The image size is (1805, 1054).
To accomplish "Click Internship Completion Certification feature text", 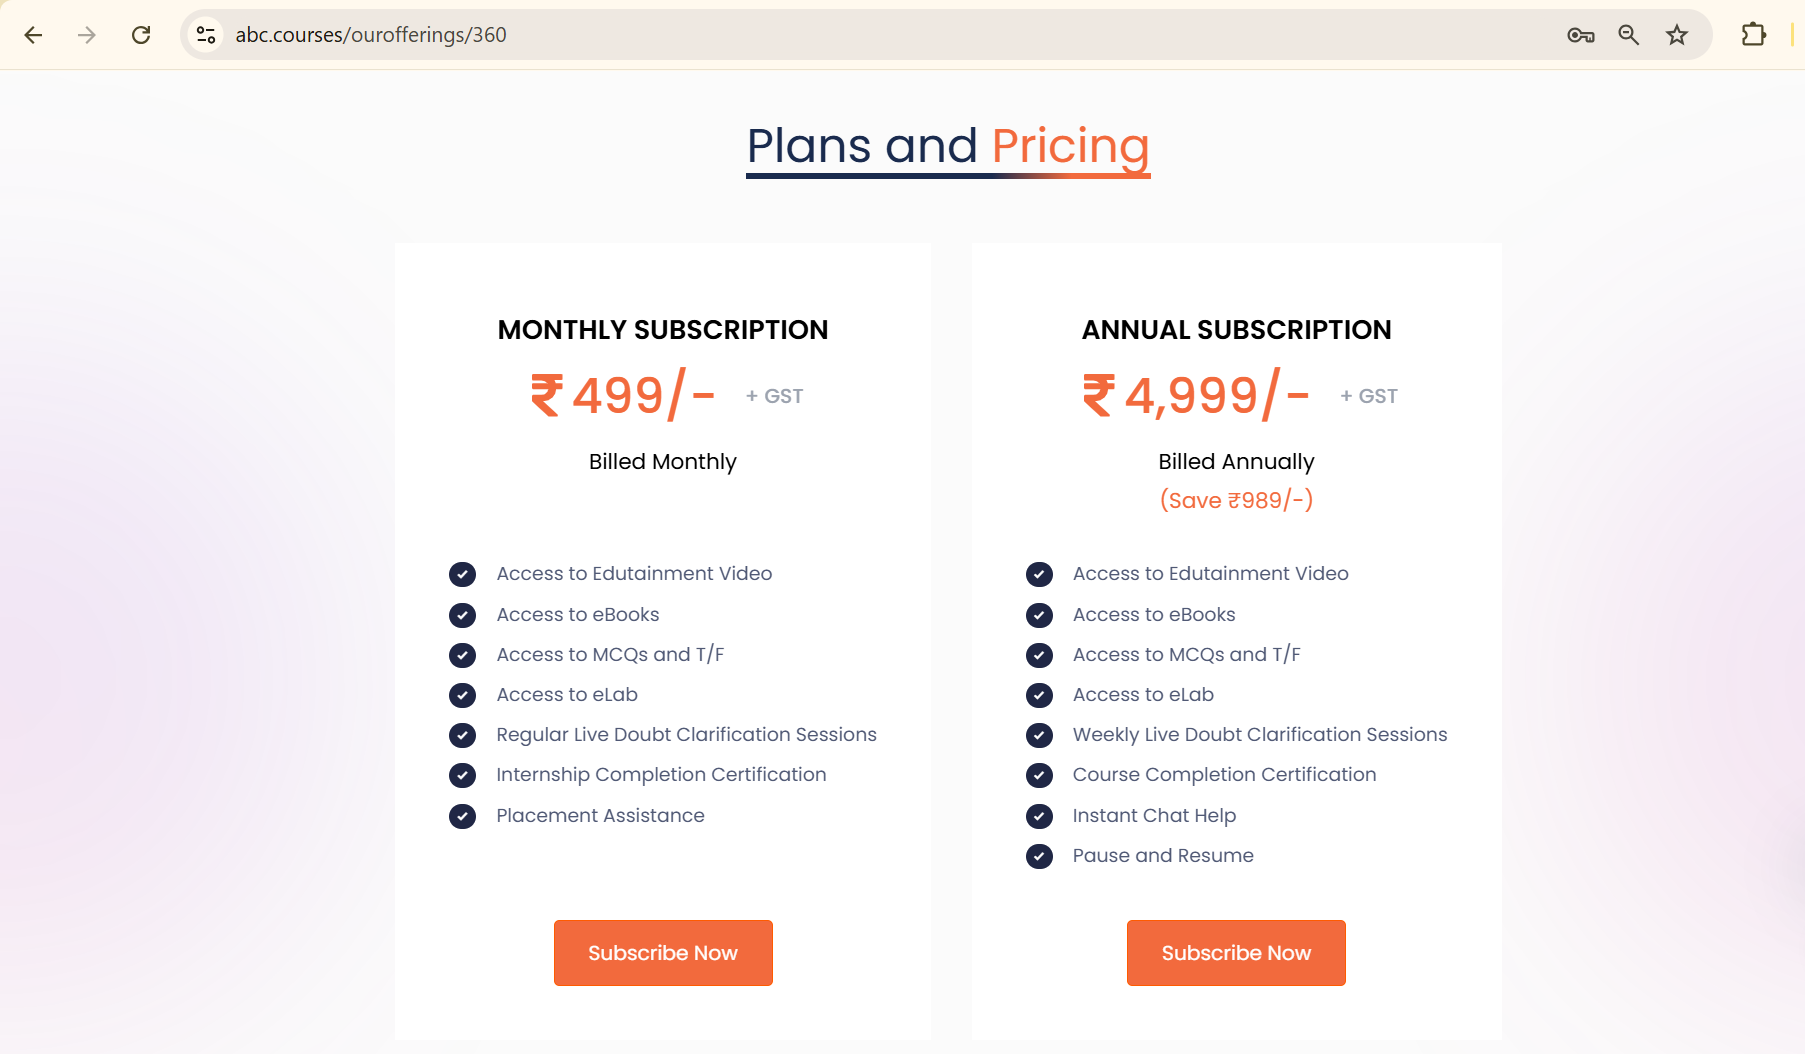I will click(x=661, y=775).
